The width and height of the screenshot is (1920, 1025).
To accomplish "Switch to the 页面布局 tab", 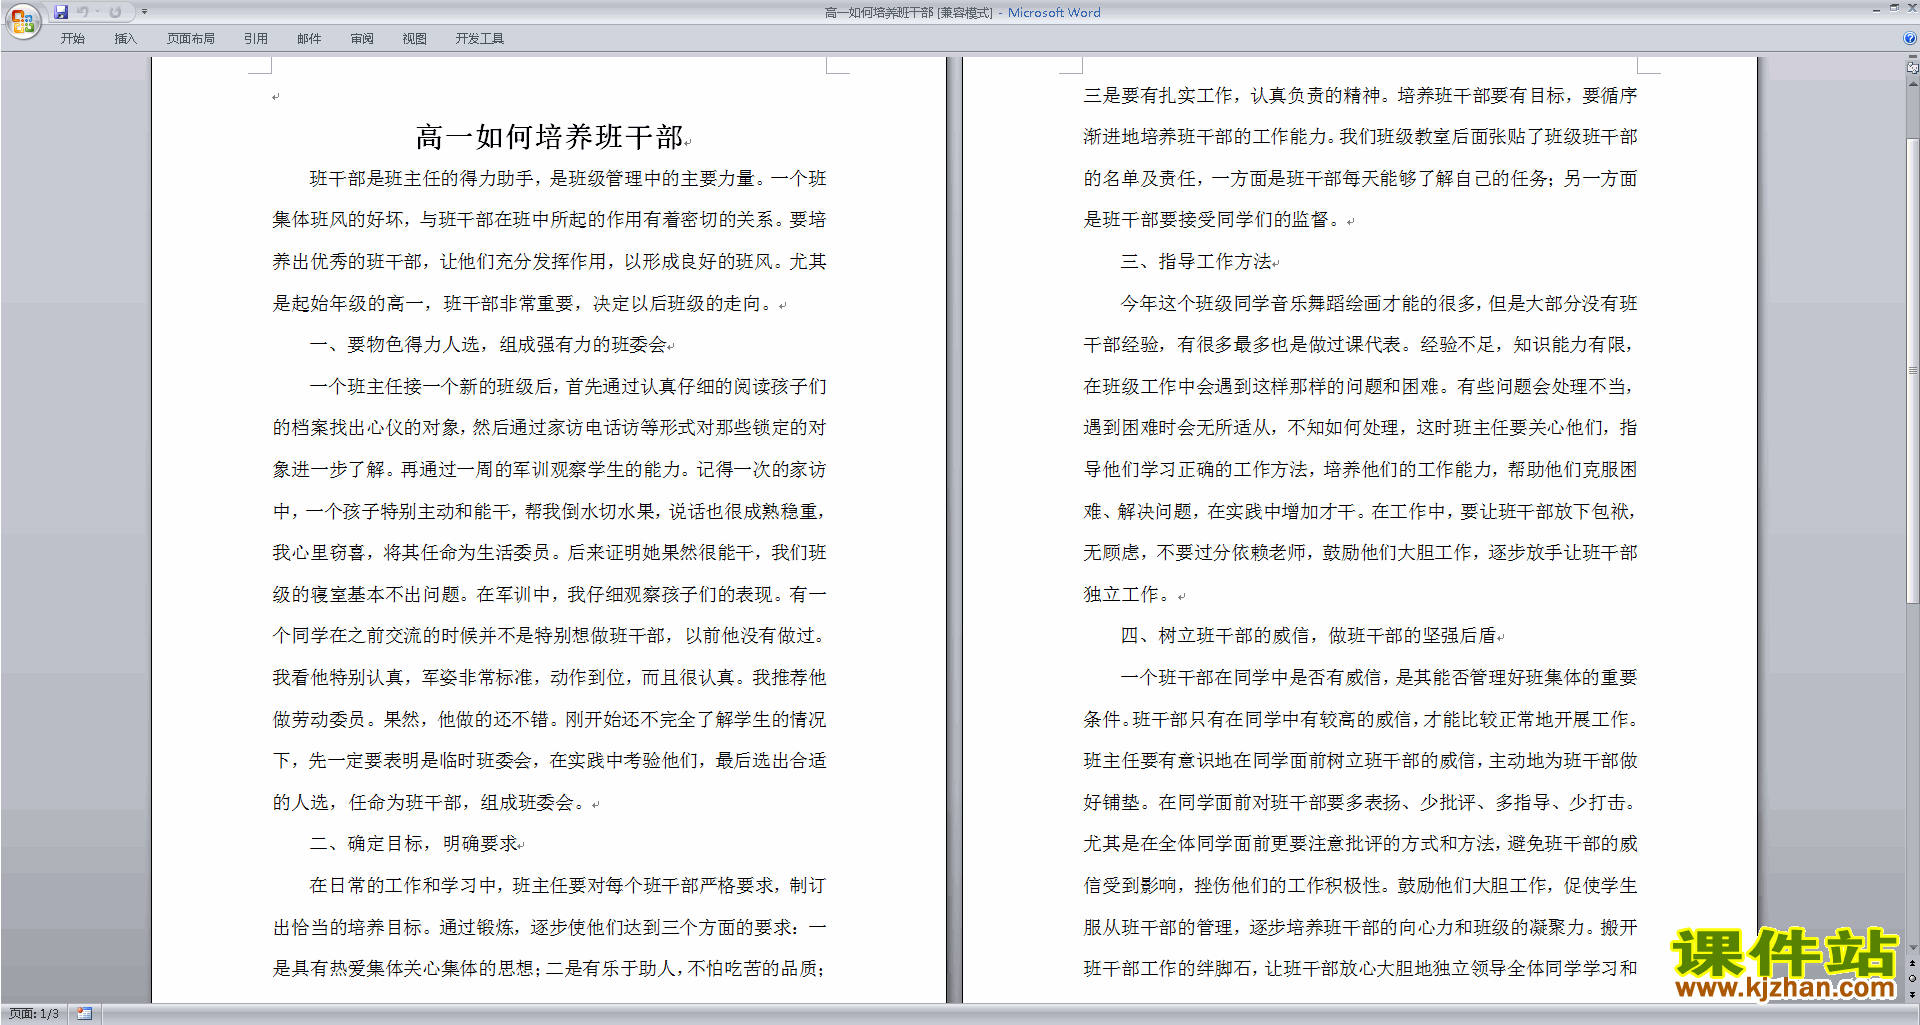I will [x=191, y=38].
